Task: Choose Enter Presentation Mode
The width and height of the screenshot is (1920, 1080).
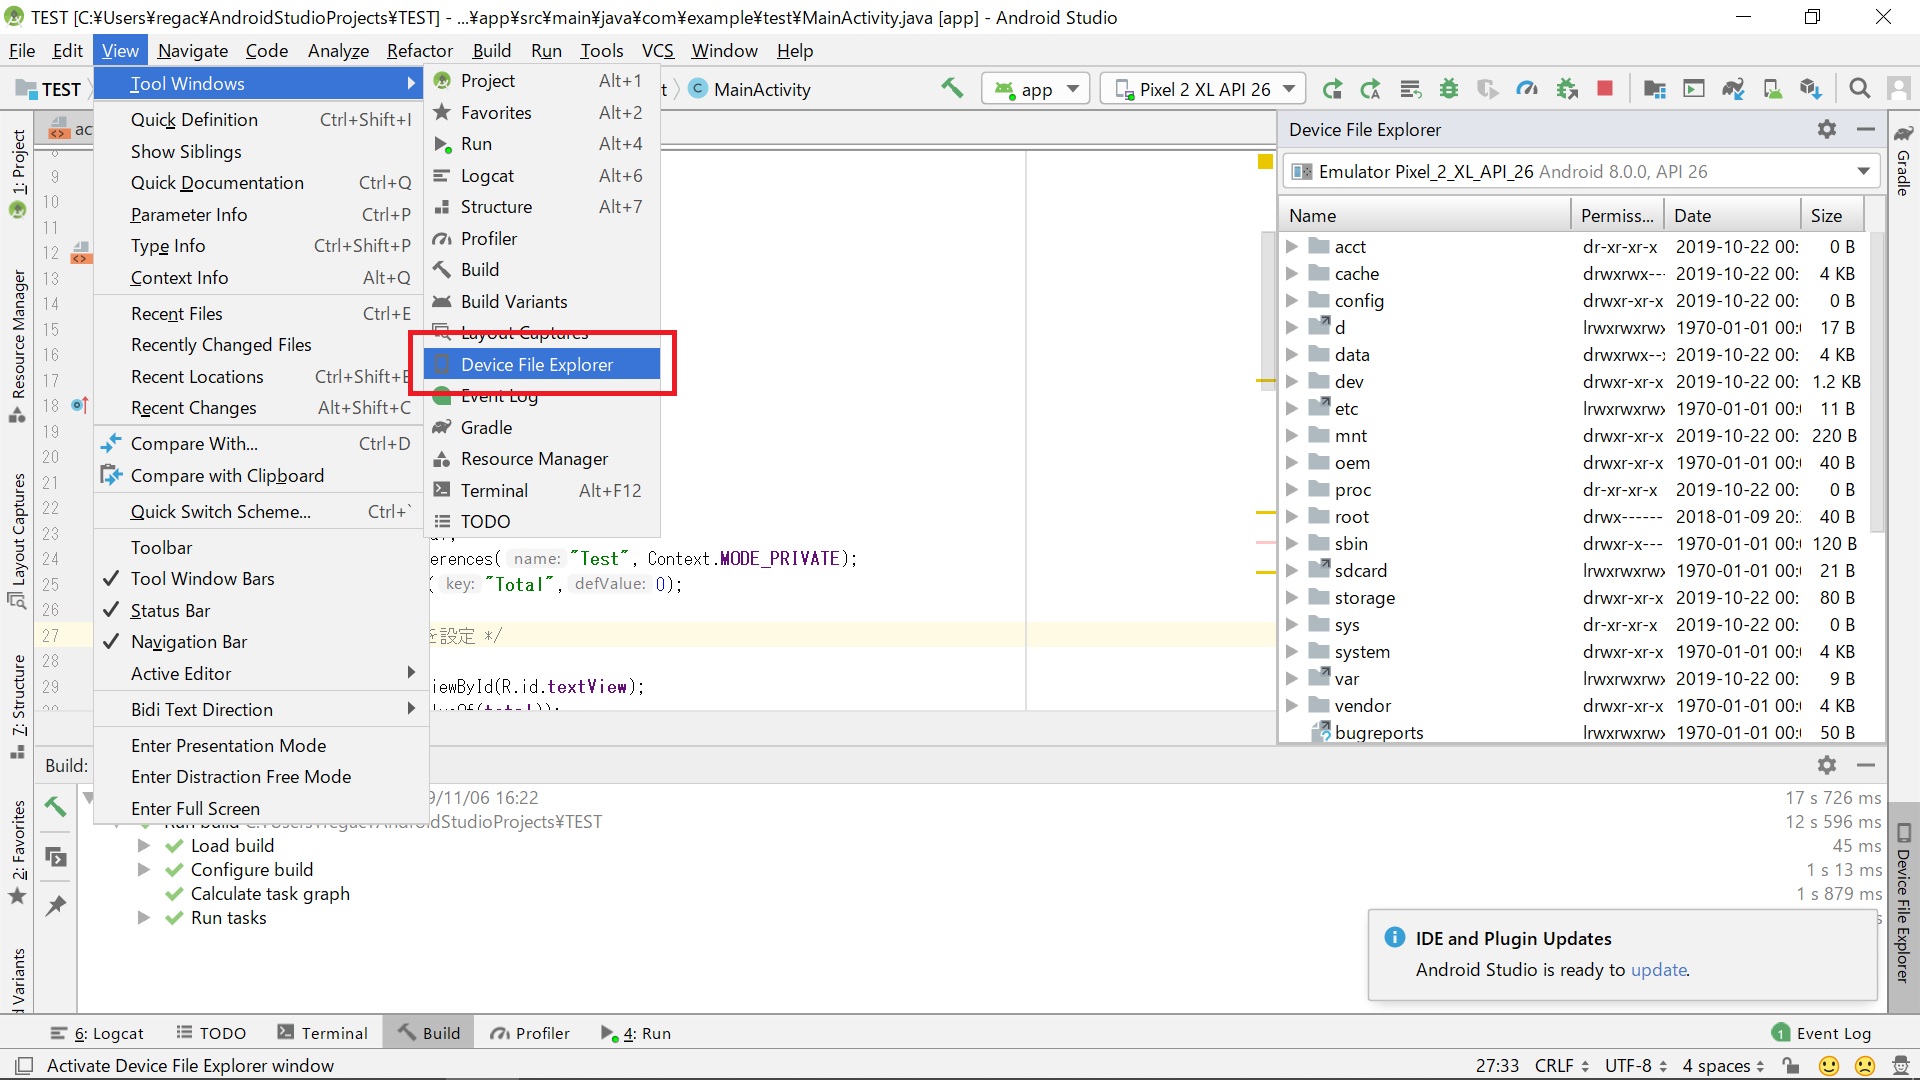Action: [260, 746]
